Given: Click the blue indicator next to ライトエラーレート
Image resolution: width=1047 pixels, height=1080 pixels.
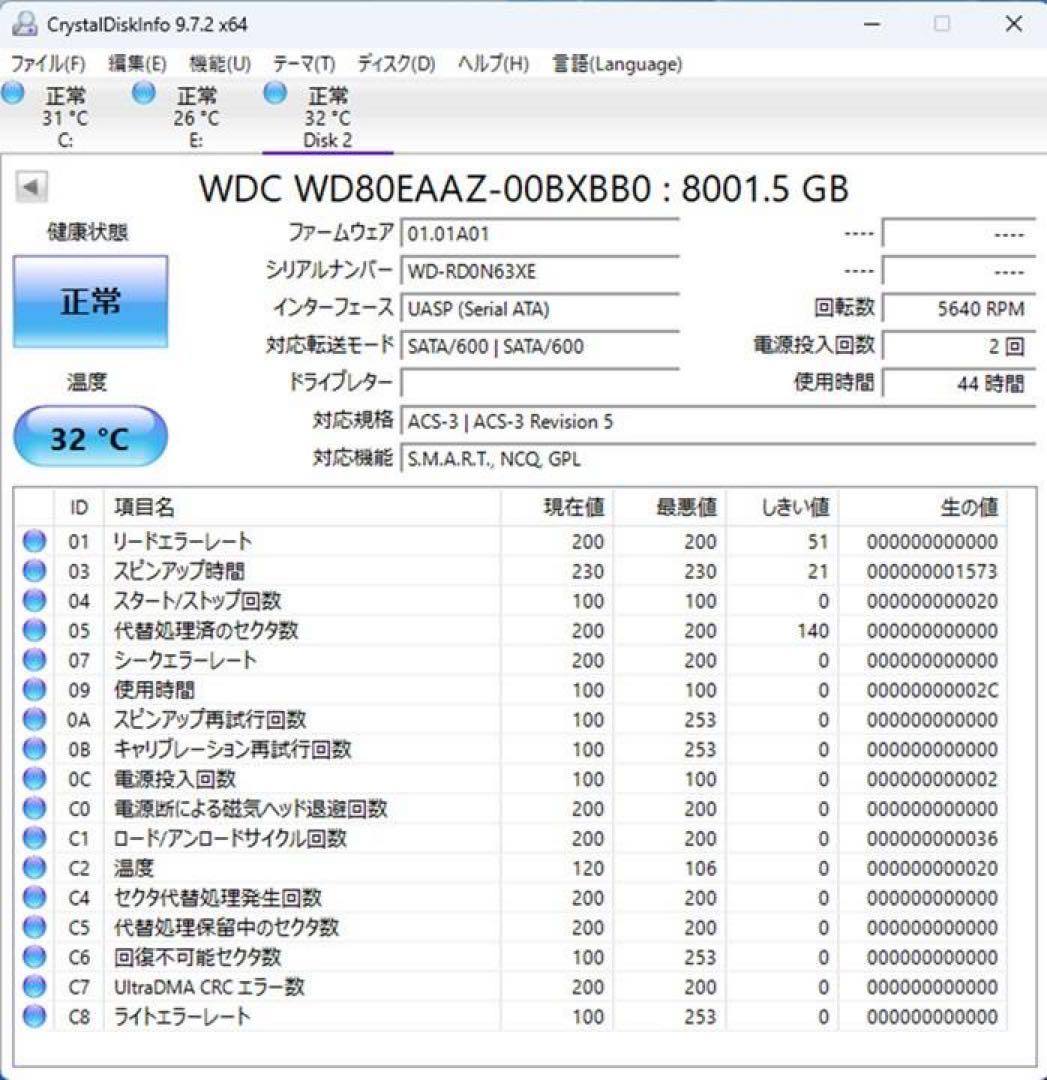Looking at the screenshot, I should 33,1016.
